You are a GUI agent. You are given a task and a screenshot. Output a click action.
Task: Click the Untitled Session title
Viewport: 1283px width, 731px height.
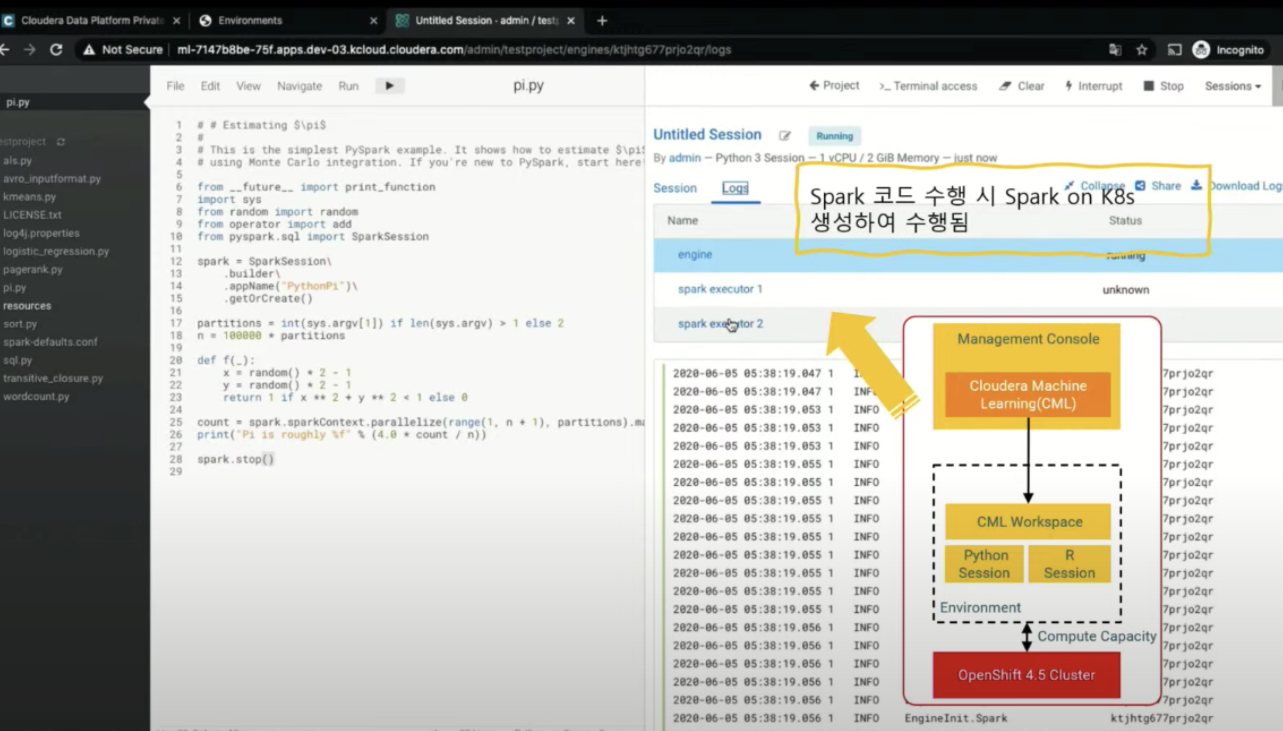707,135
